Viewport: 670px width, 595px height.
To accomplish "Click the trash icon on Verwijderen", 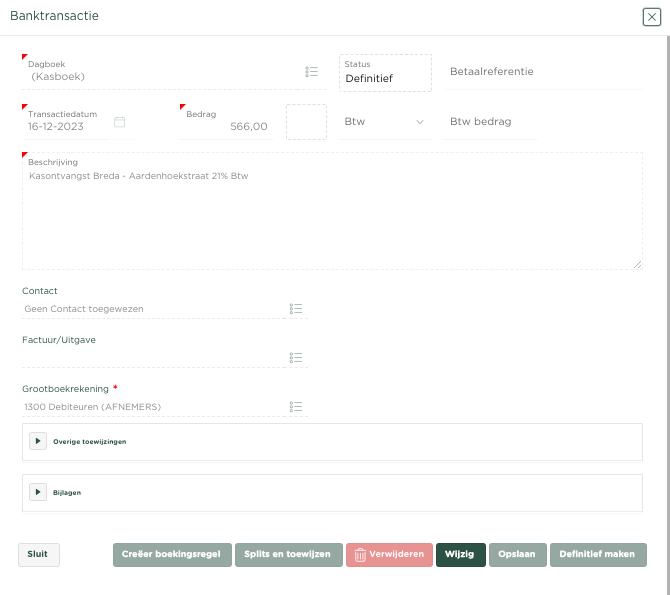I will pos(360,555).
